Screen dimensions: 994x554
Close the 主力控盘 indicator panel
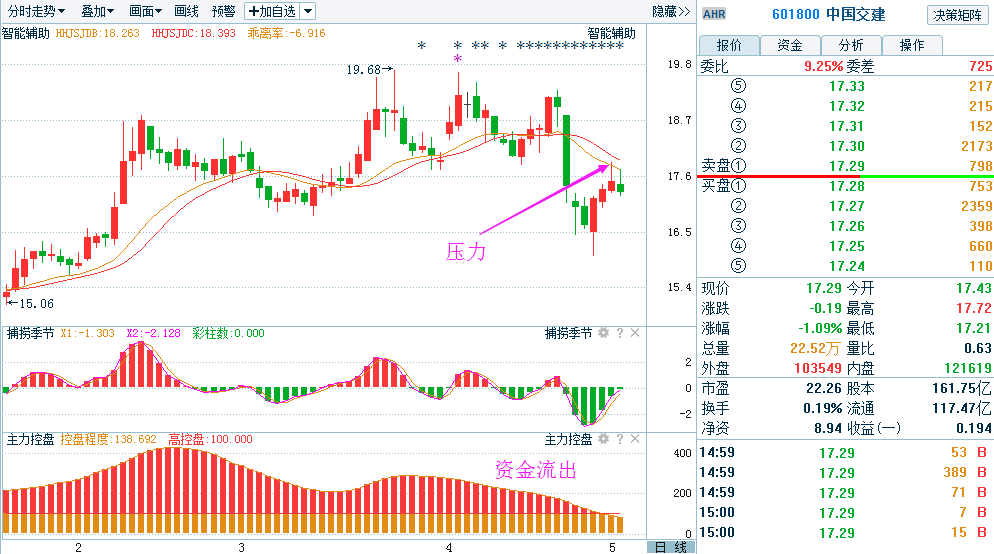click(635, 439)
